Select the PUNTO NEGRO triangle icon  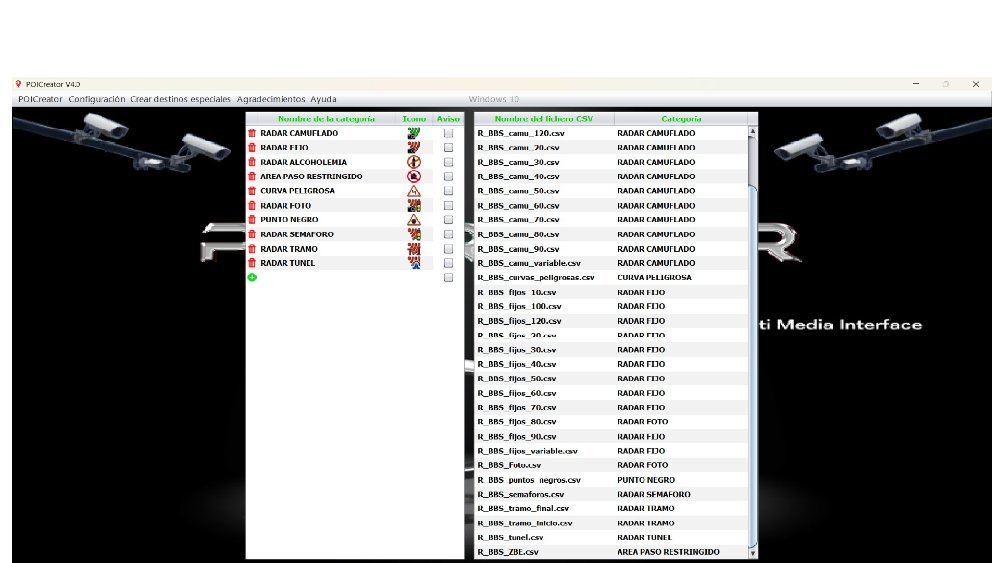tap(414, 219)
